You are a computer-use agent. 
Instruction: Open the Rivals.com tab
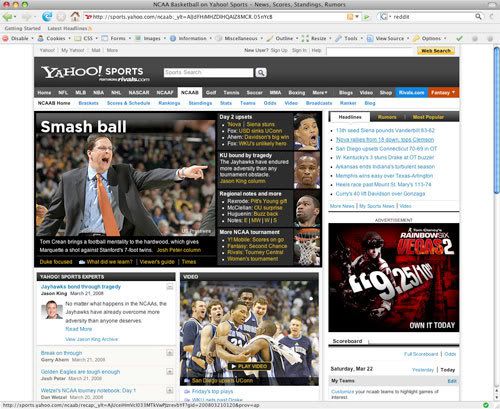pyautogui.click(x=412, y=93)
